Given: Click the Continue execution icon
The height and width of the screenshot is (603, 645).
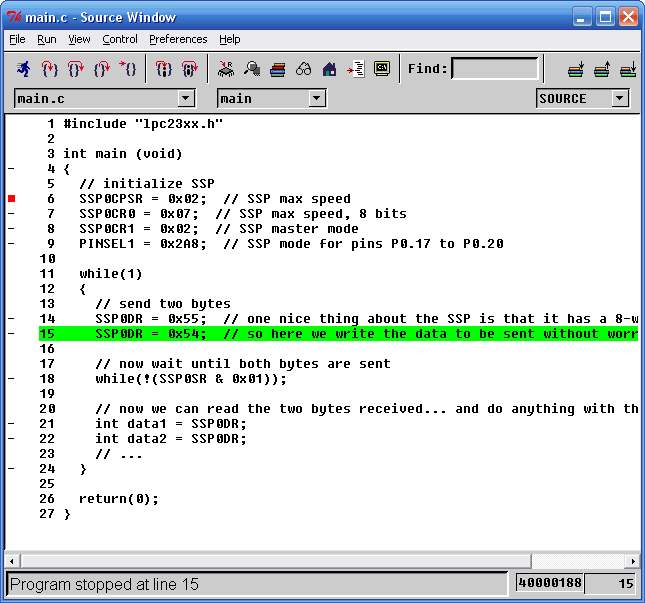Looking at the screenshot, I should (x=128, y=69).
